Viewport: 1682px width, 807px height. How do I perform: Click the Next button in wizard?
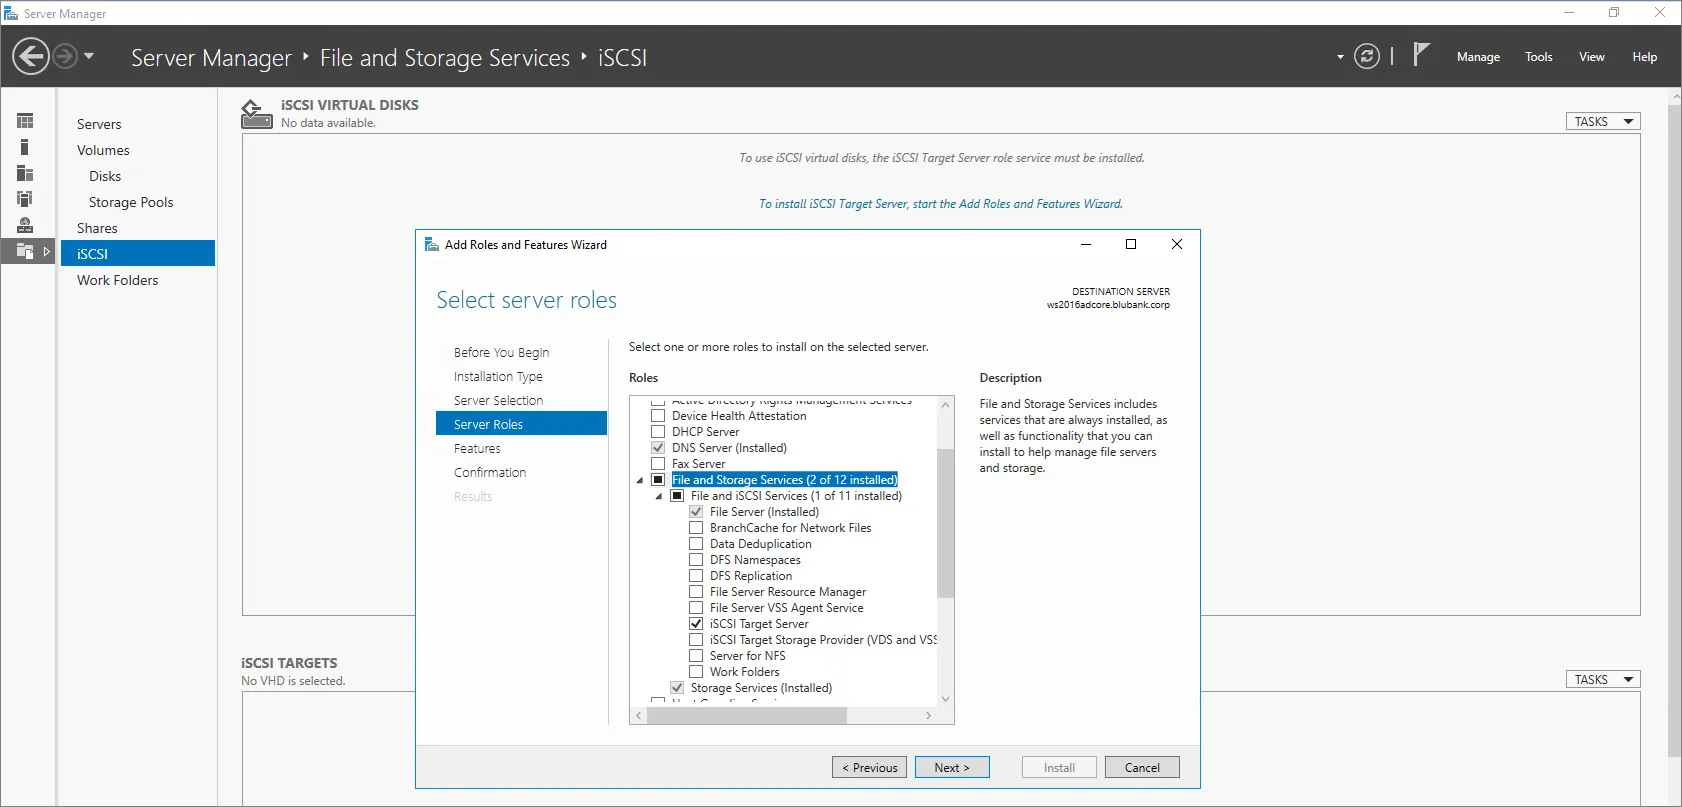click(x=952, y=767)
